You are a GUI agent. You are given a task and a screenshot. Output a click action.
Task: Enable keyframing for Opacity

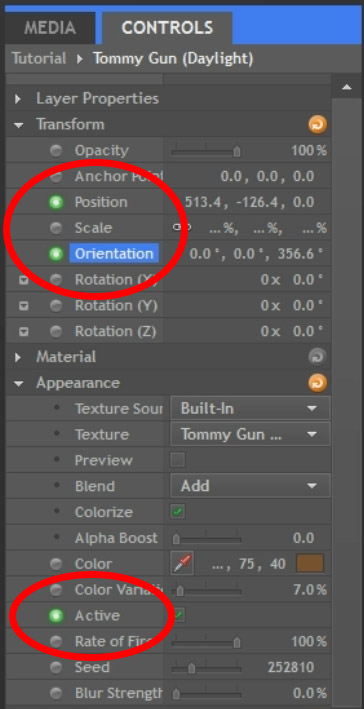click(56, 151)
